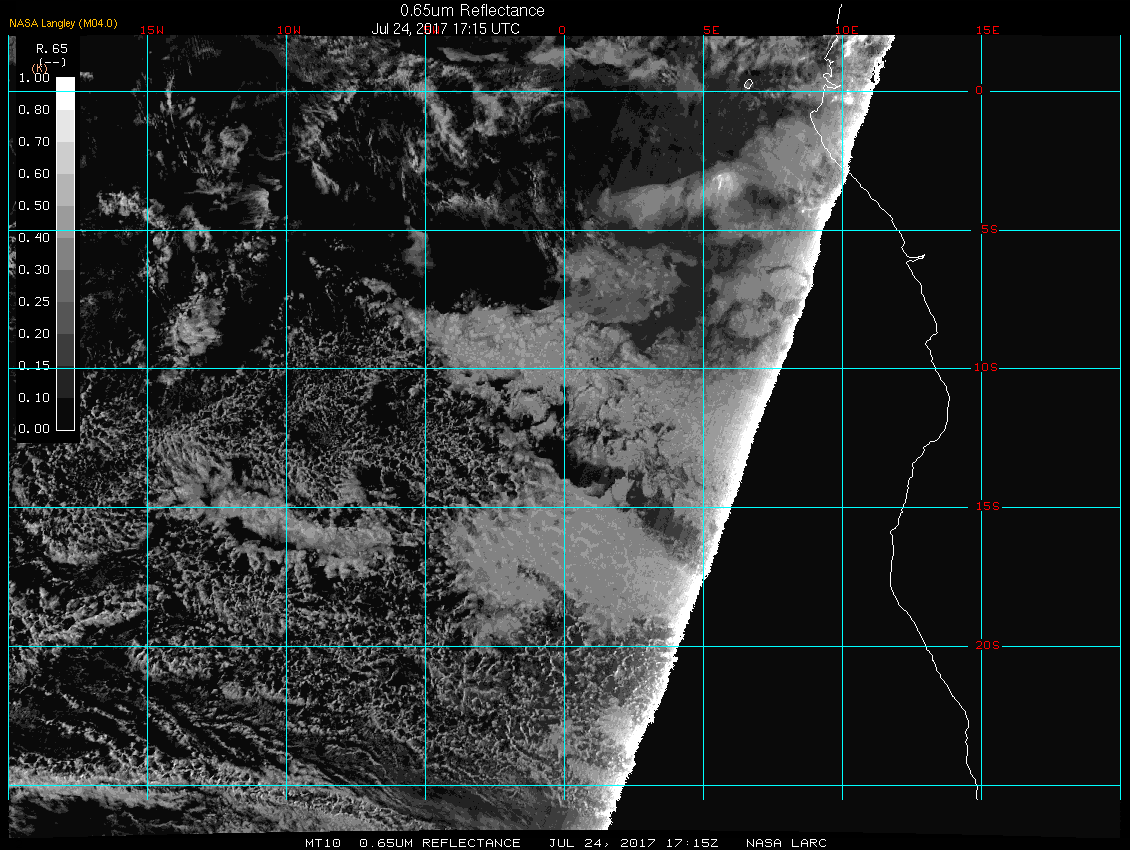Viewport: 1130px width, 850px height.
Task: Click "NASA LARC" in the bottom caption
Action: click(786, 843)
